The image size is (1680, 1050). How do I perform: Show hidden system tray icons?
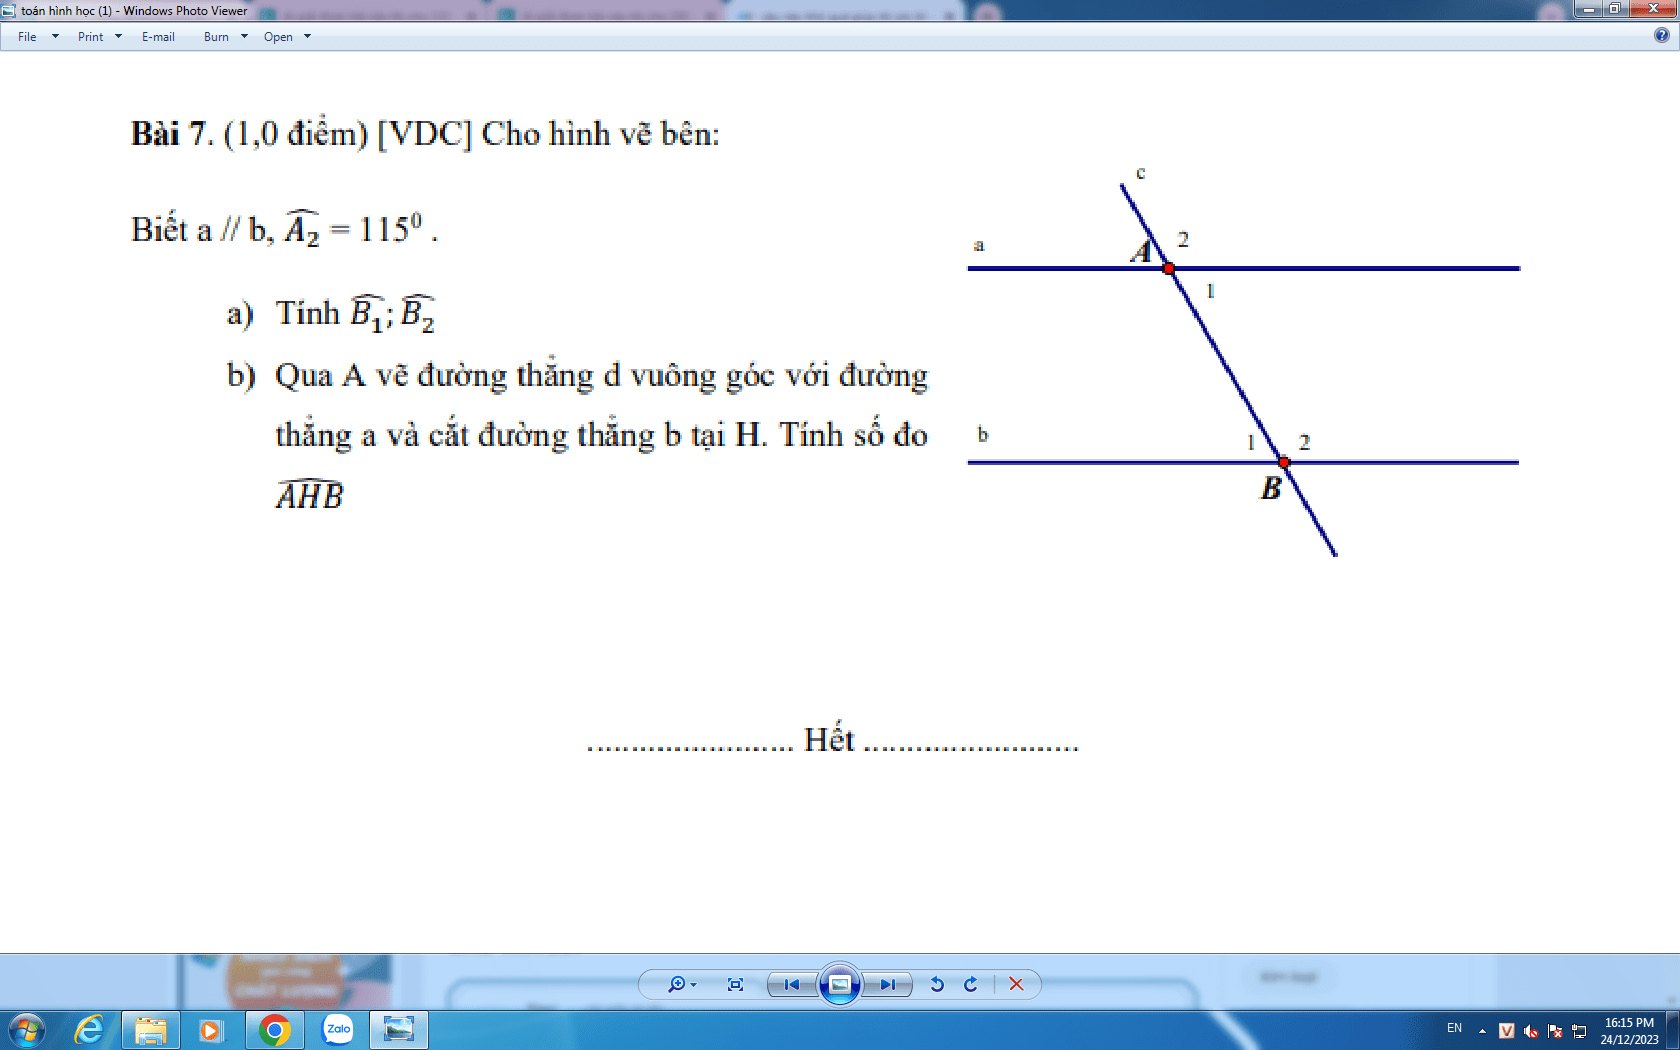[1482, 1030]
